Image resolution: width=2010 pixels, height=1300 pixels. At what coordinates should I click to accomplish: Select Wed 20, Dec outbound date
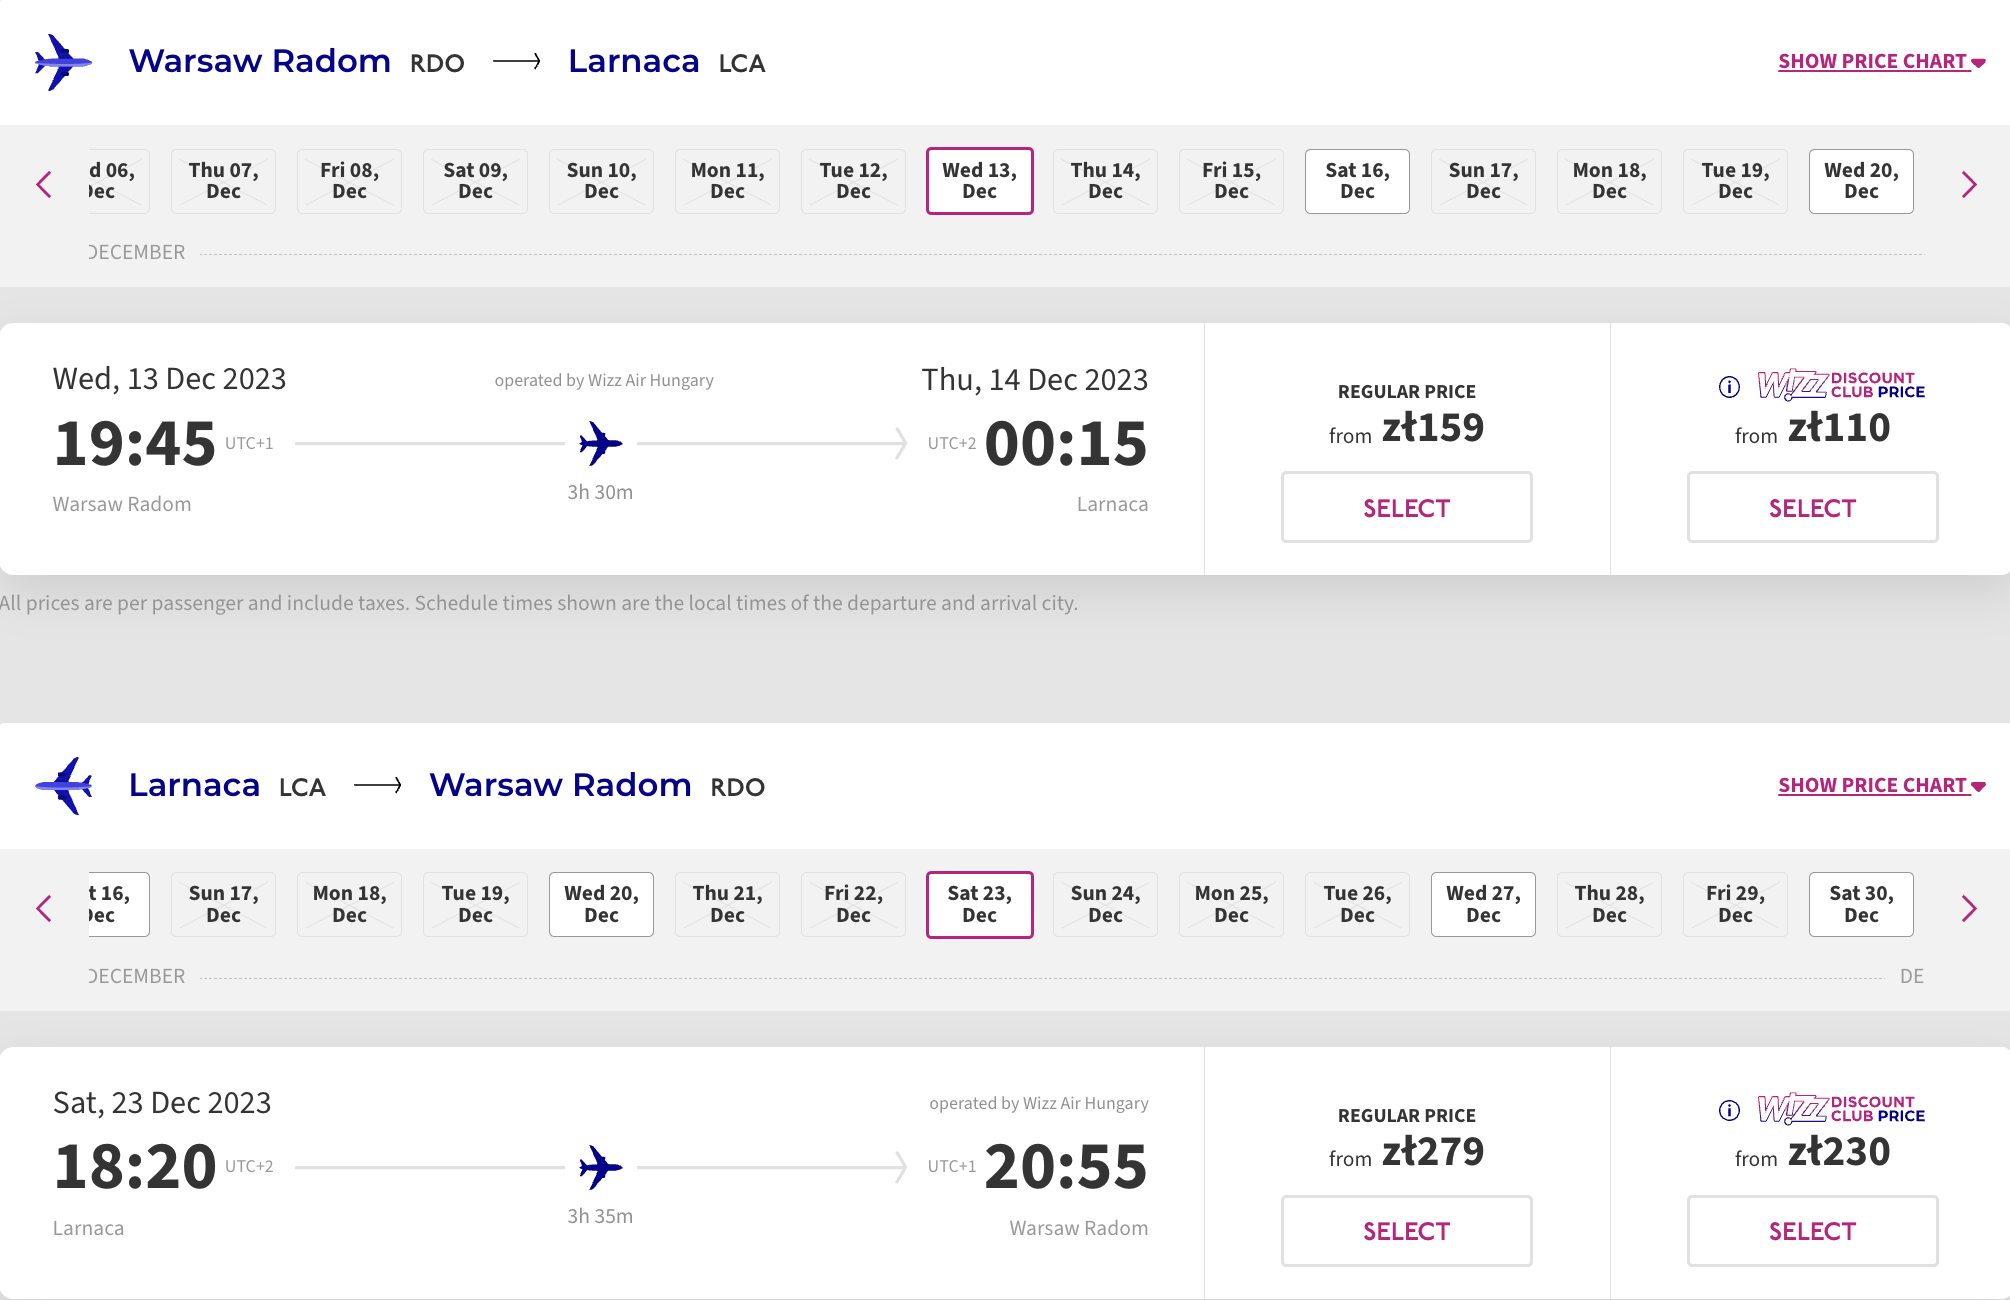(x=1861, y=181)
